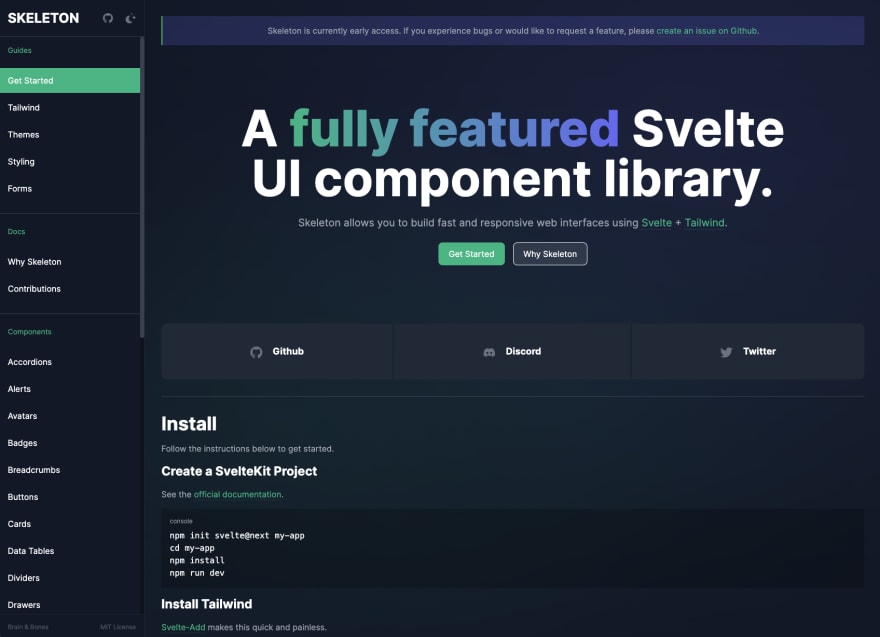Open Data Tables component page
Image resolution: width=880 pixels, height=637 pixels.
click(x=31, y=551)
